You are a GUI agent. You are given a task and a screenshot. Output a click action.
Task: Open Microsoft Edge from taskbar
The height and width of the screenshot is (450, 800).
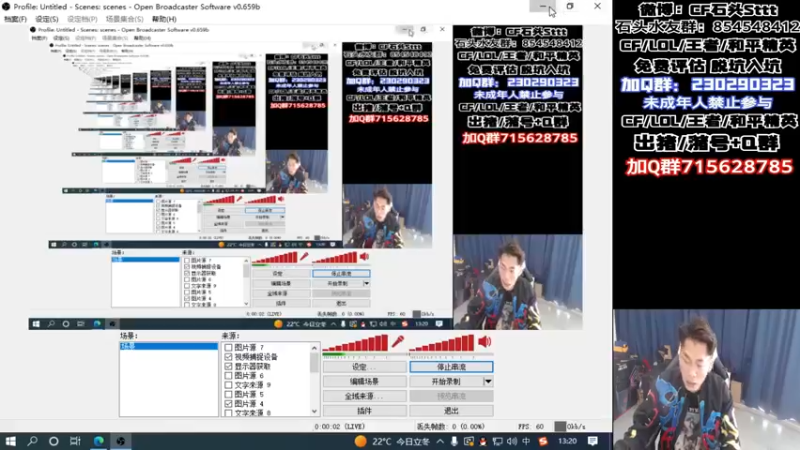[98, 441]
